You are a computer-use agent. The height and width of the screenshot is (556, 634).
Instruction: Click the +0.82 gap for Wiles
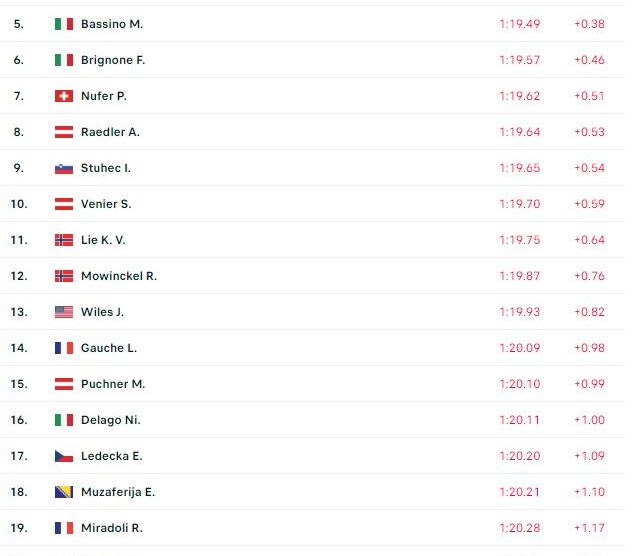tap(589, 312)
